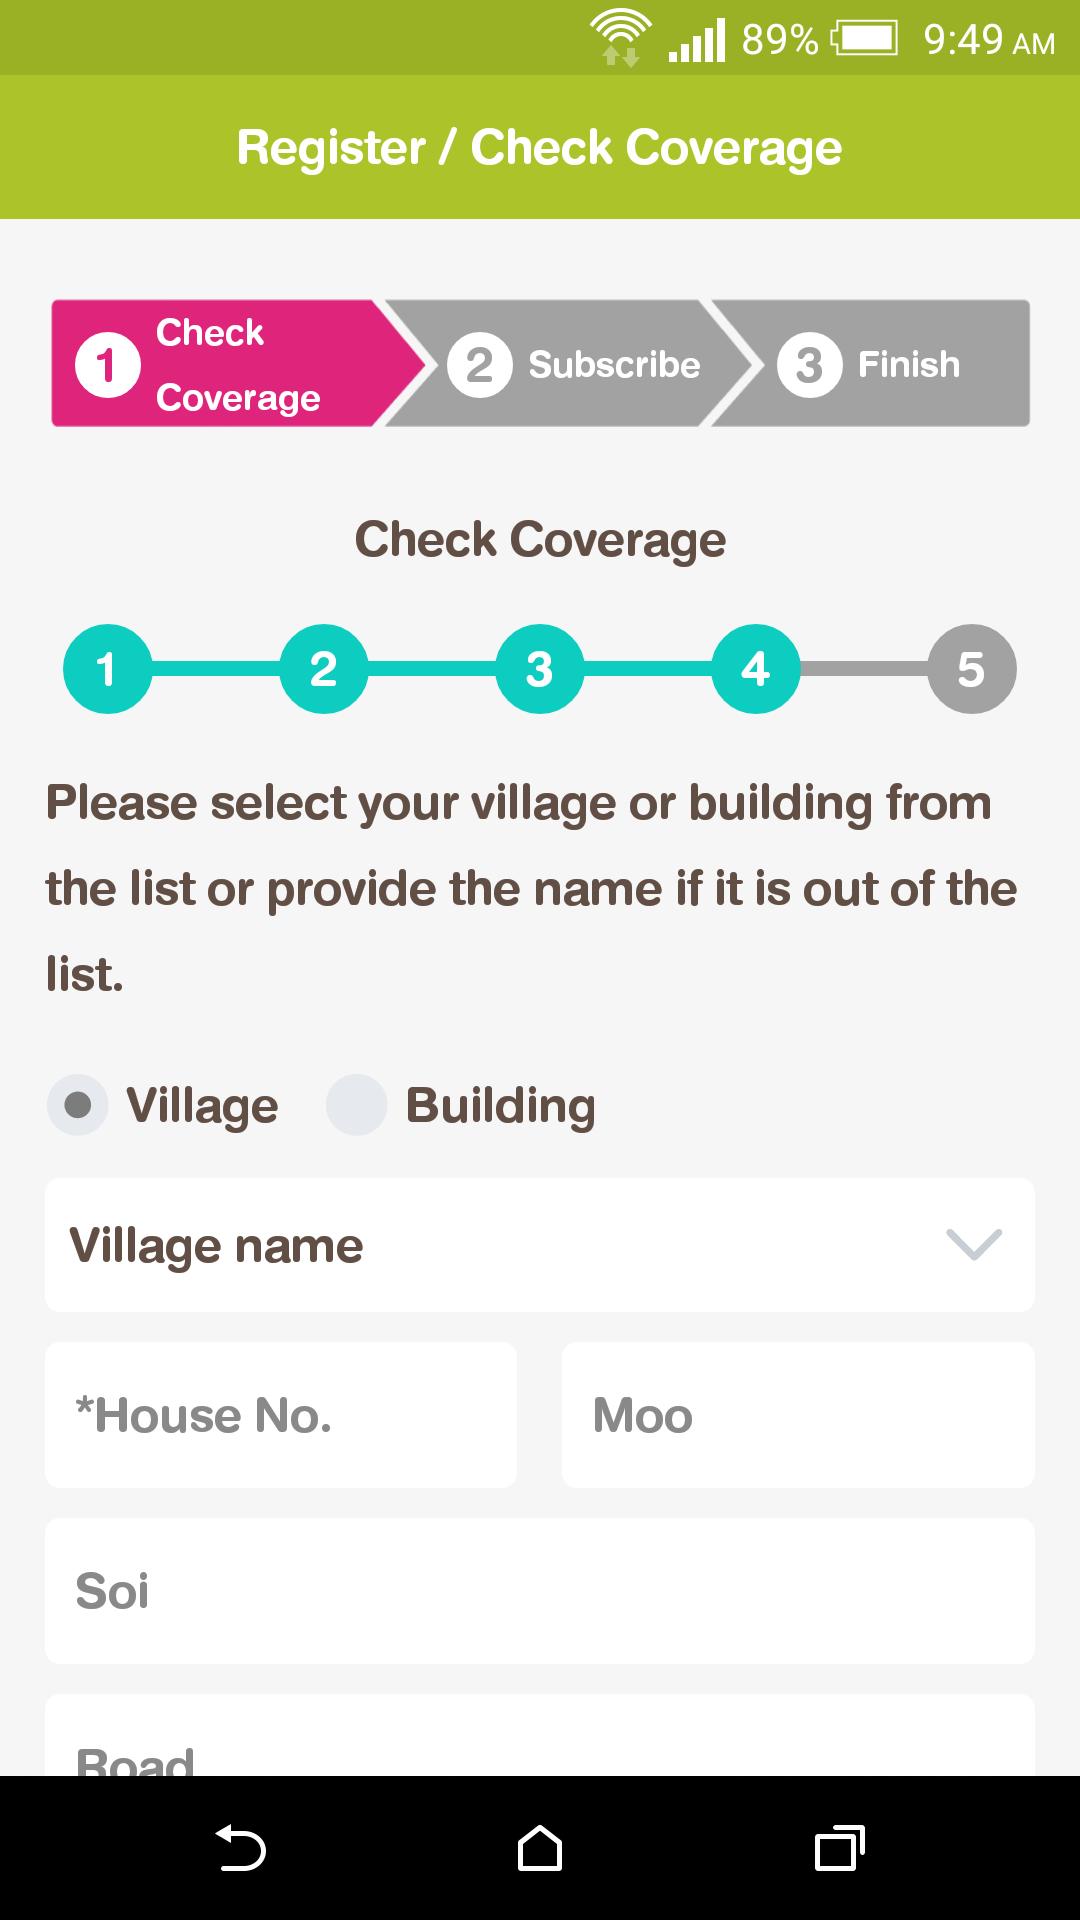This screenshot has height=1920, width=1080.
Task: Focus the House No. input field
Action: pos(281,1415)
